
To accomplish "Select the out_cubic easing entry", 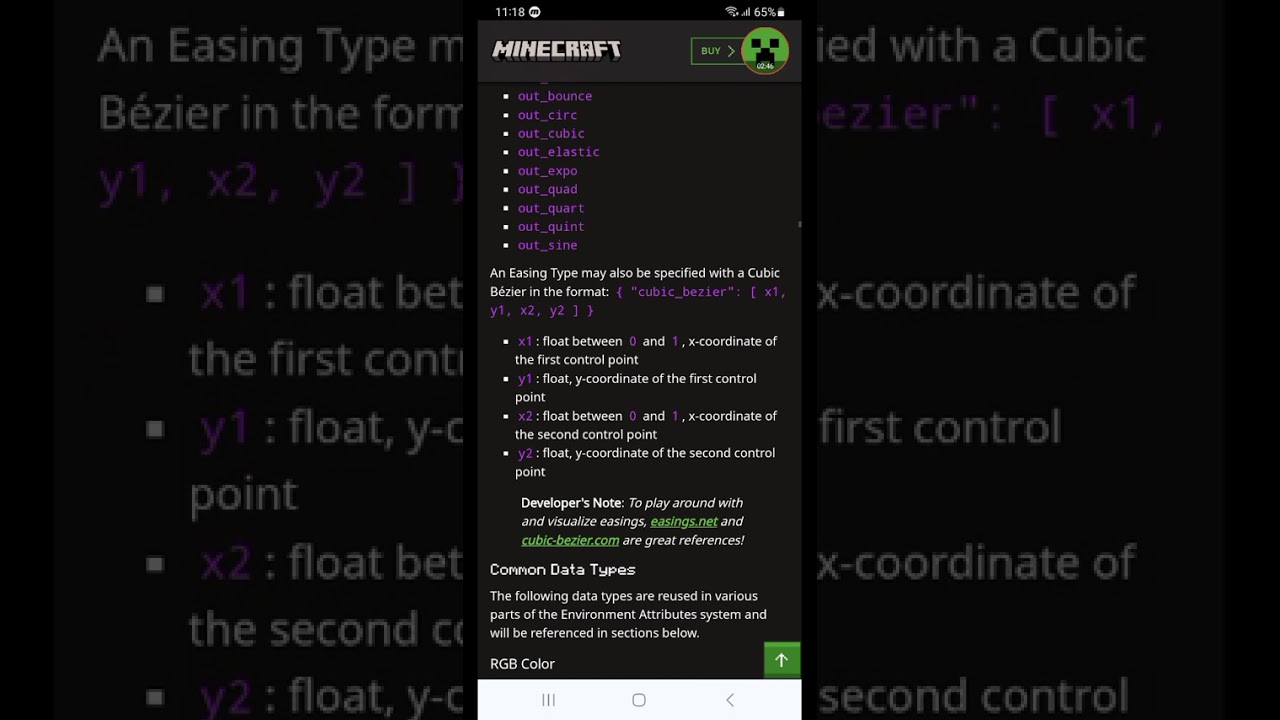I will (x=551, y=133).
